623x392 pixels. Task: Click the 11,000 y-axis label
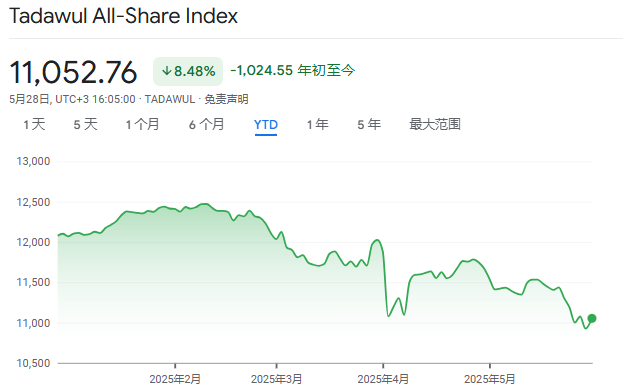[33, 323]
